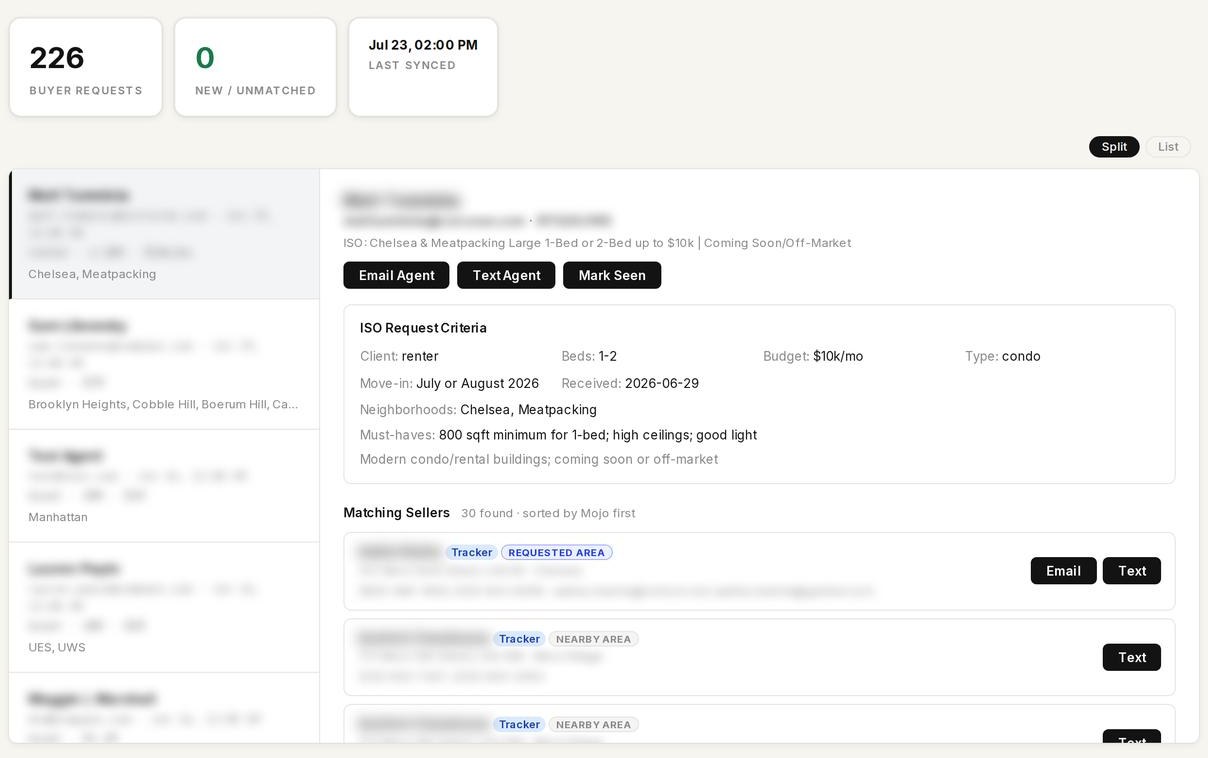The height and width of the screenshot is (758, 1208).
Task: Click the client value renter
Action: point(420,356)
